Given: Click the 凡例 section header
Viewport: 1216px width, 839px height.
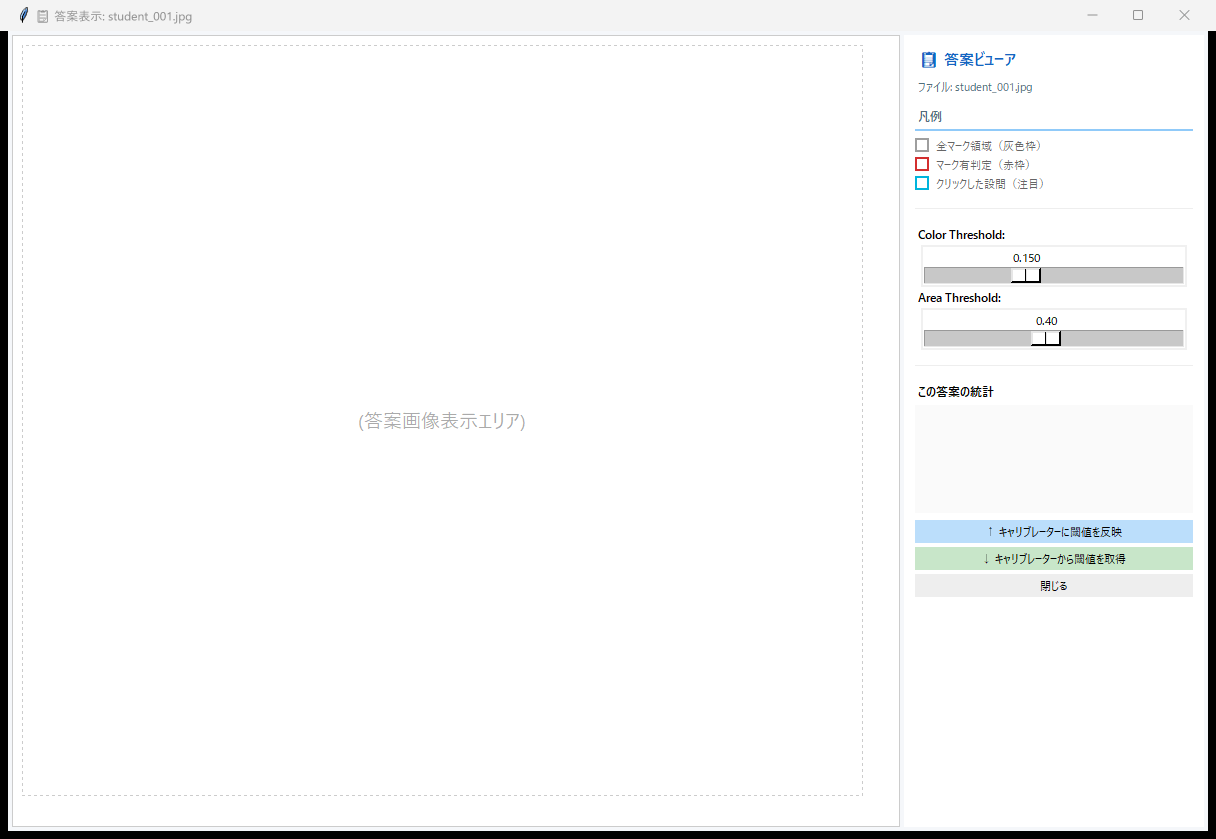Looking at the screenshot, I should tap(928, 115).
